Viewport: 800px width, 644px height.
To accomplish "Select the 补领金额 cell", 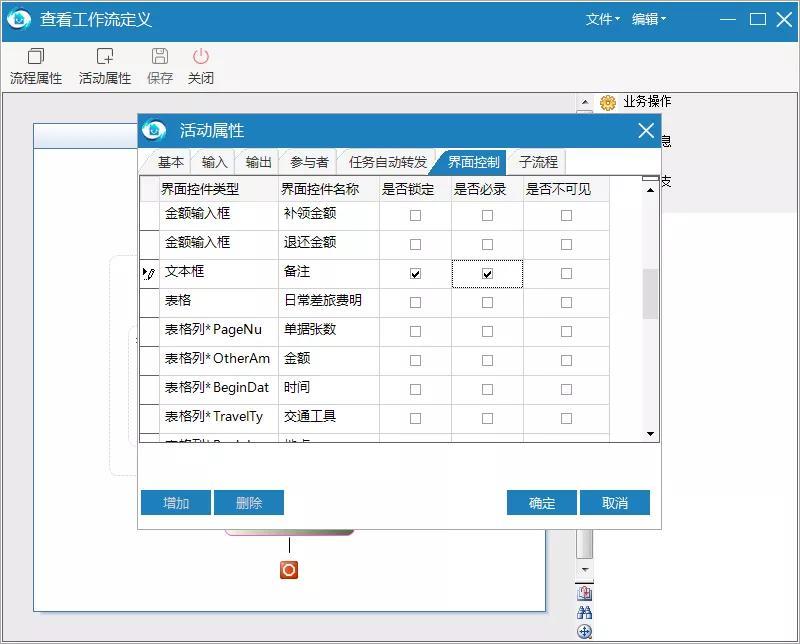I will pyautogui.click(x=329, y=215).
